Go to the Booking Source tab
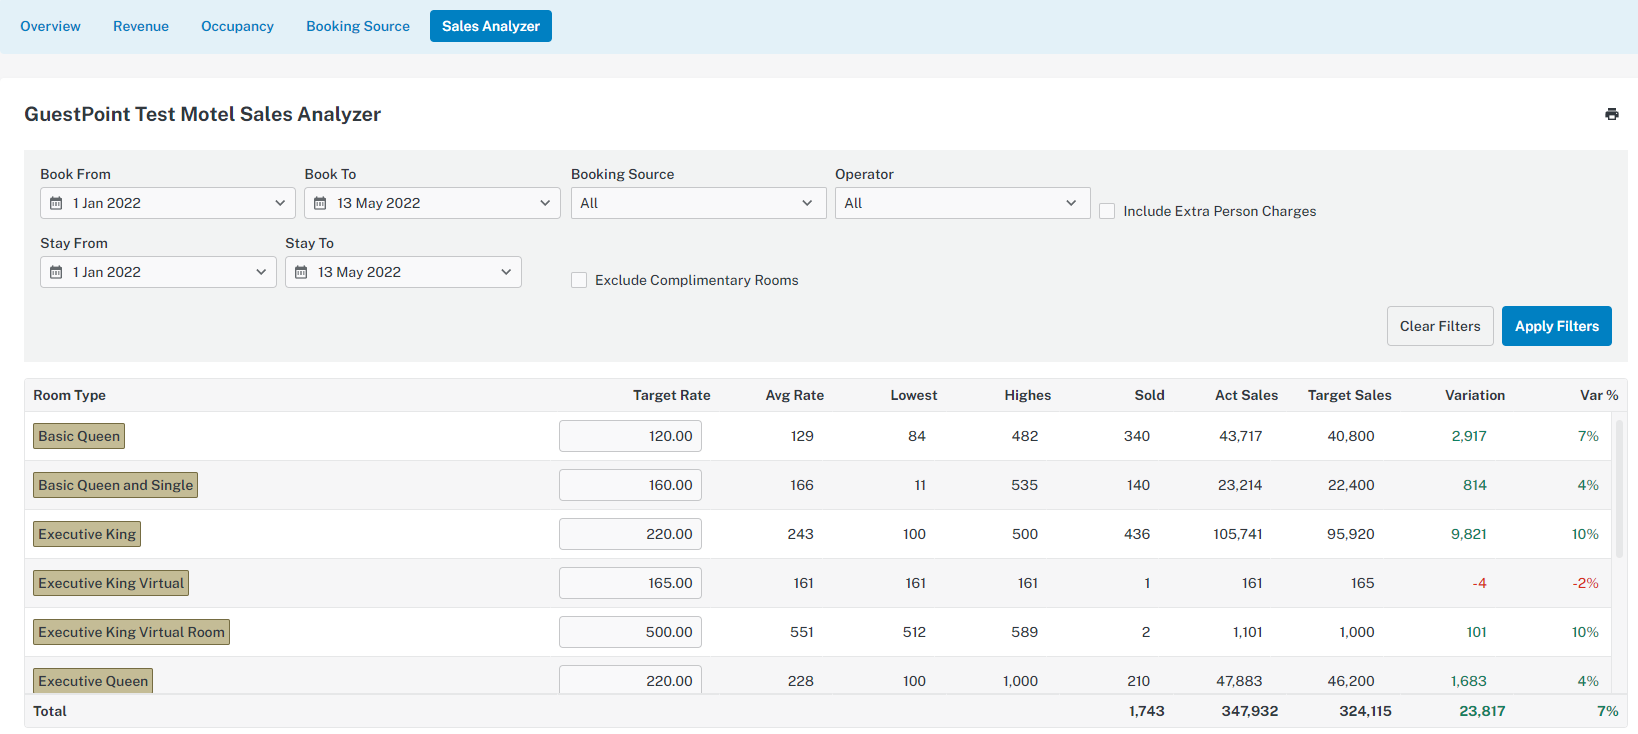This screenshot has height=734, width=1638. 358,26
